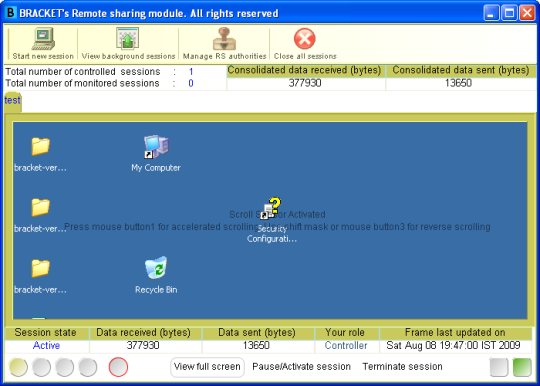This screenshot has width=540, height=386.
Task: Click the red-outlined round button
Action: (118, 367)
